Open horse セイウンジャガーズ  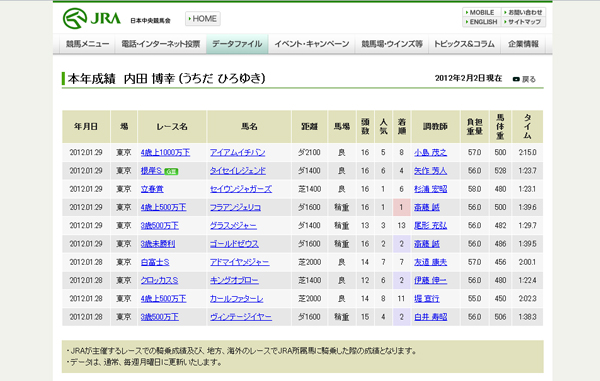(241, 189)
